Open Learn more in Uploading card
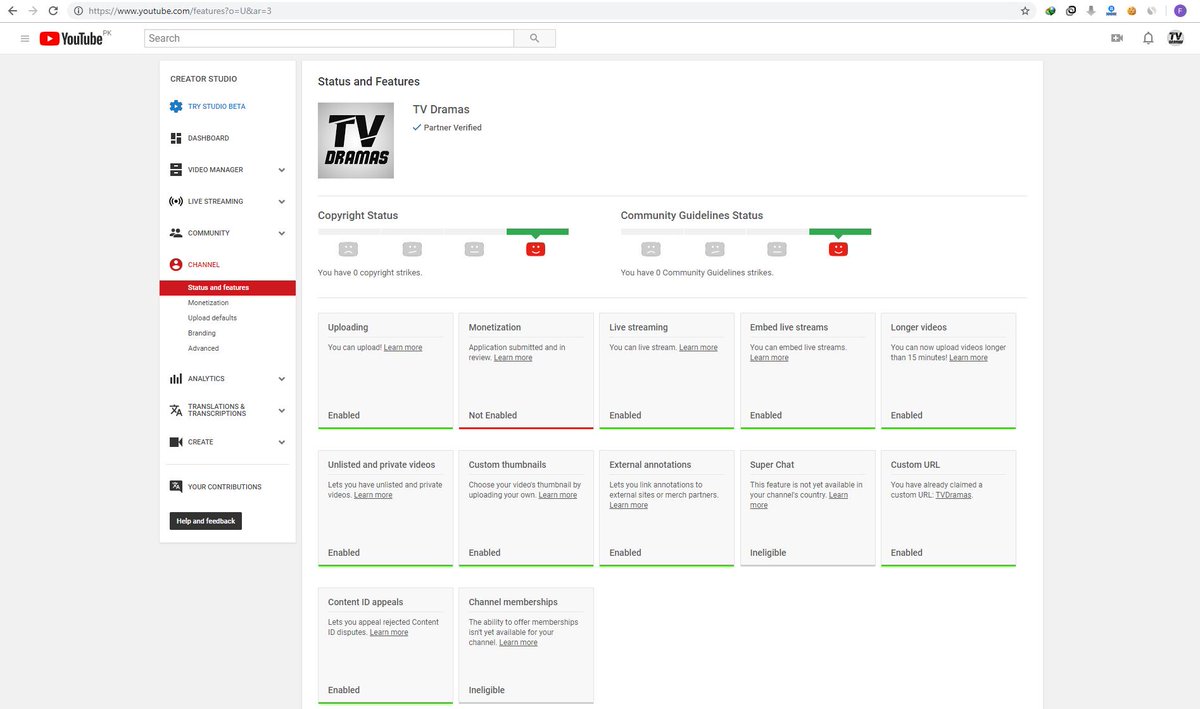Viewport: 1200px width, 709px height. pos(403,347)
